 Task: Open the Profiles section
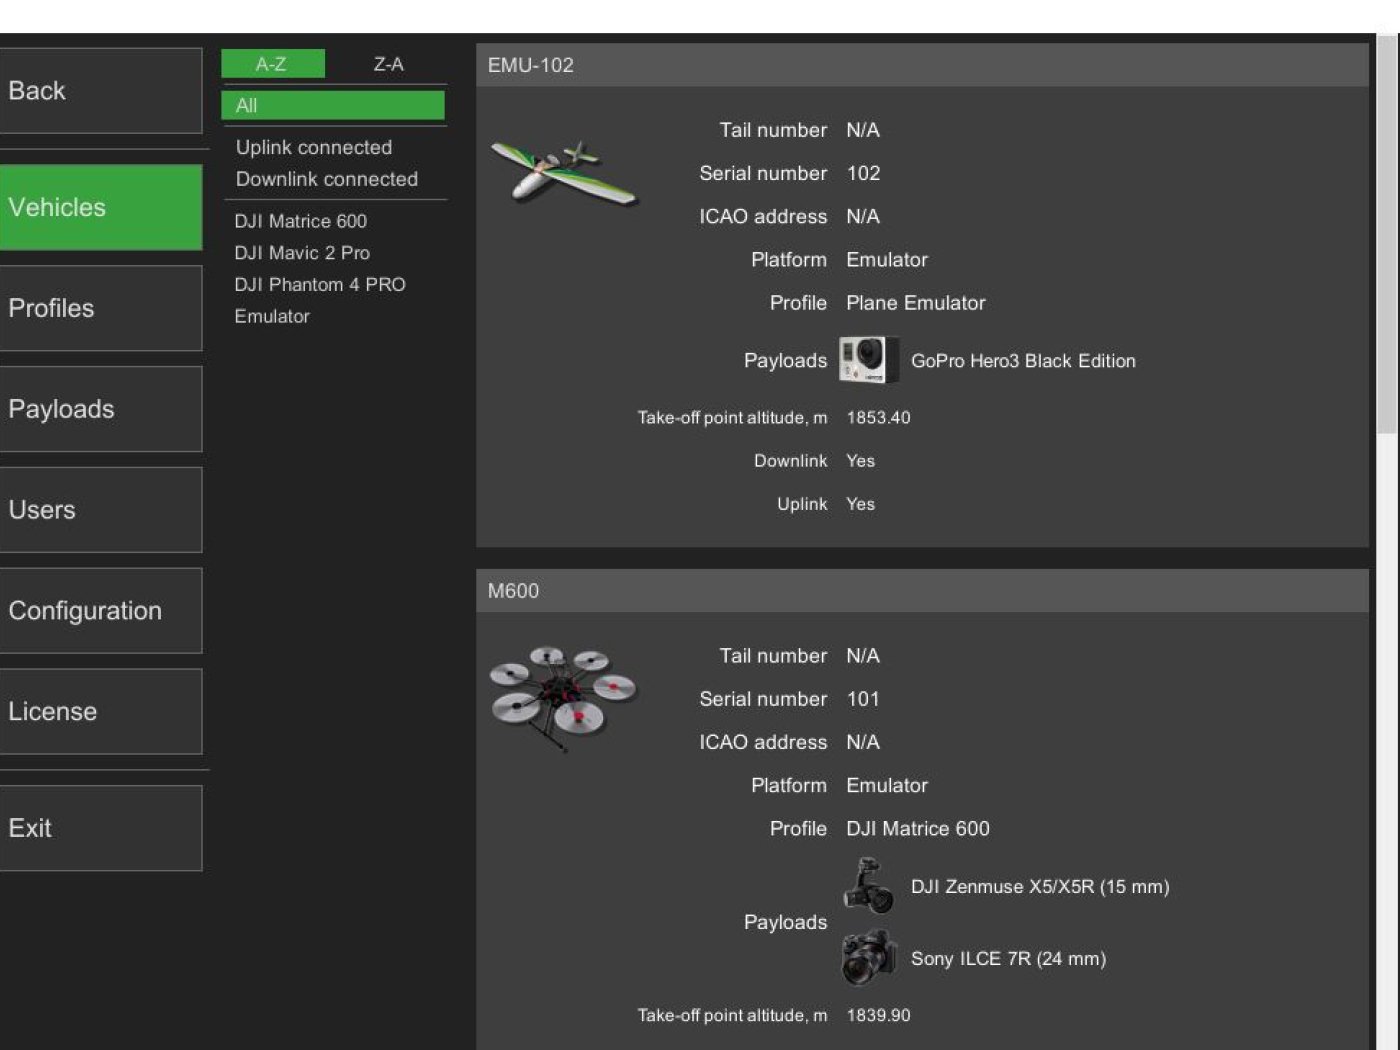click(100, 308)
